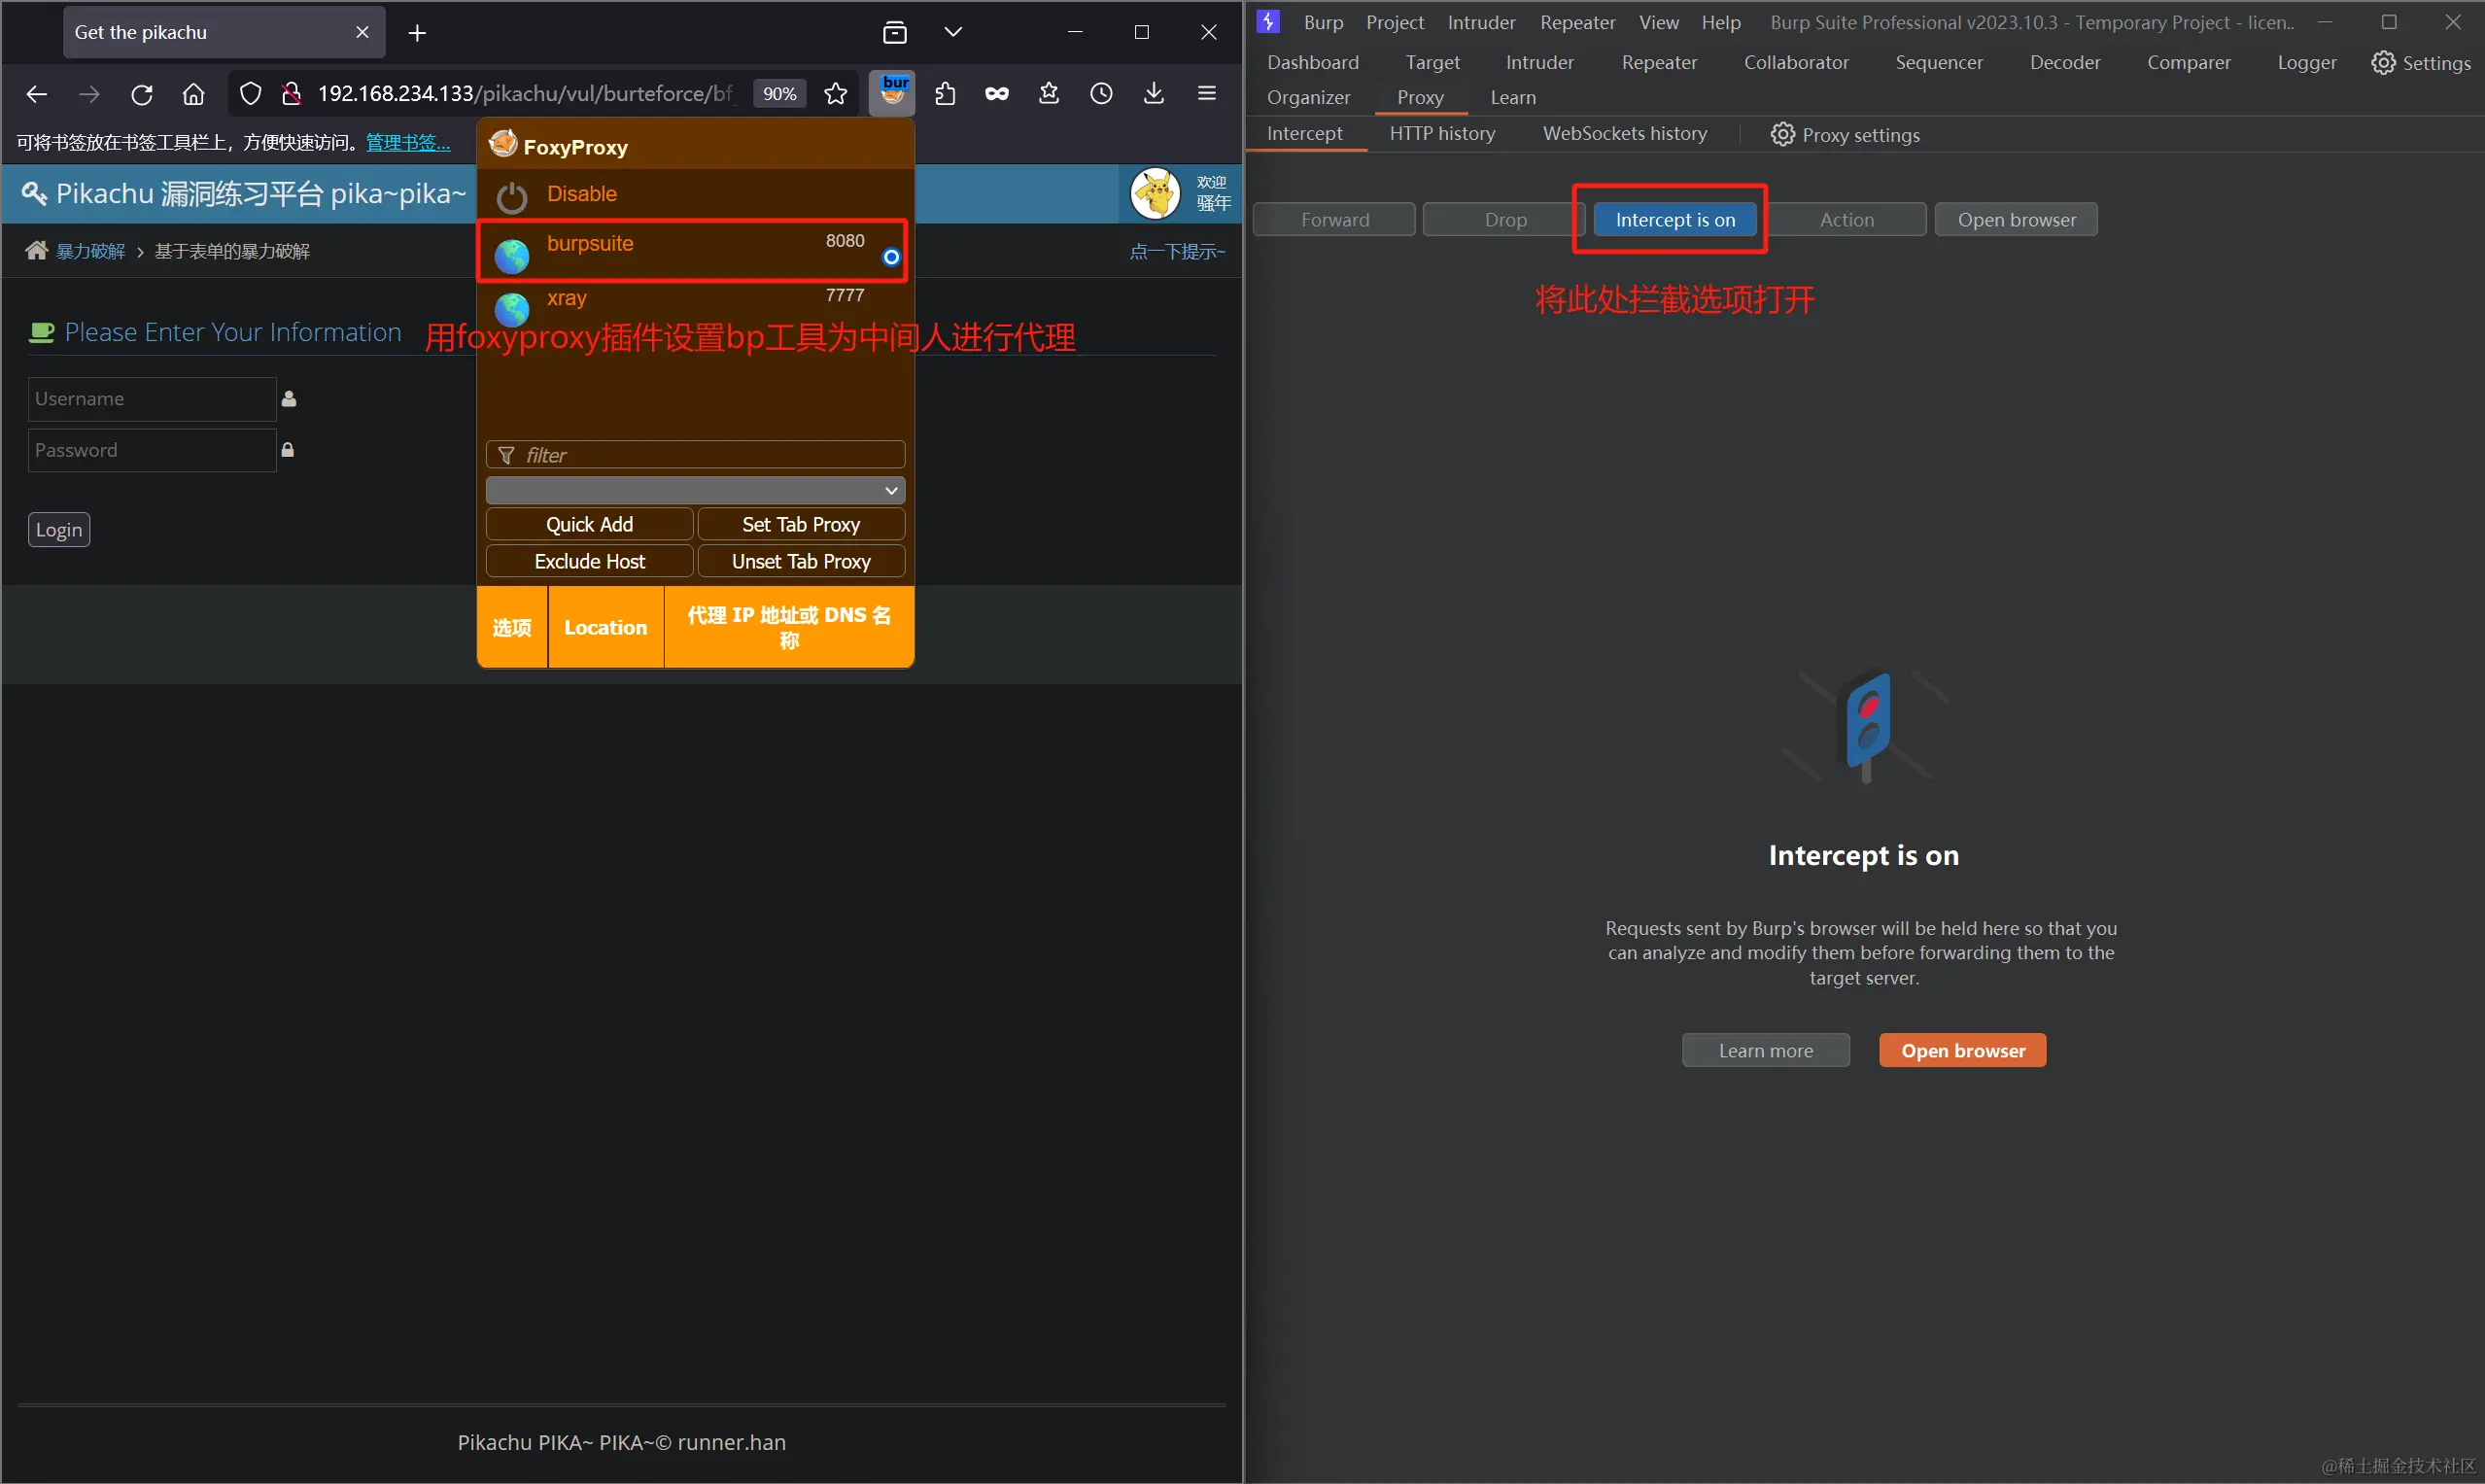Click Set Tab Proxy
Screen dimensions: 2485x1484
801,525
